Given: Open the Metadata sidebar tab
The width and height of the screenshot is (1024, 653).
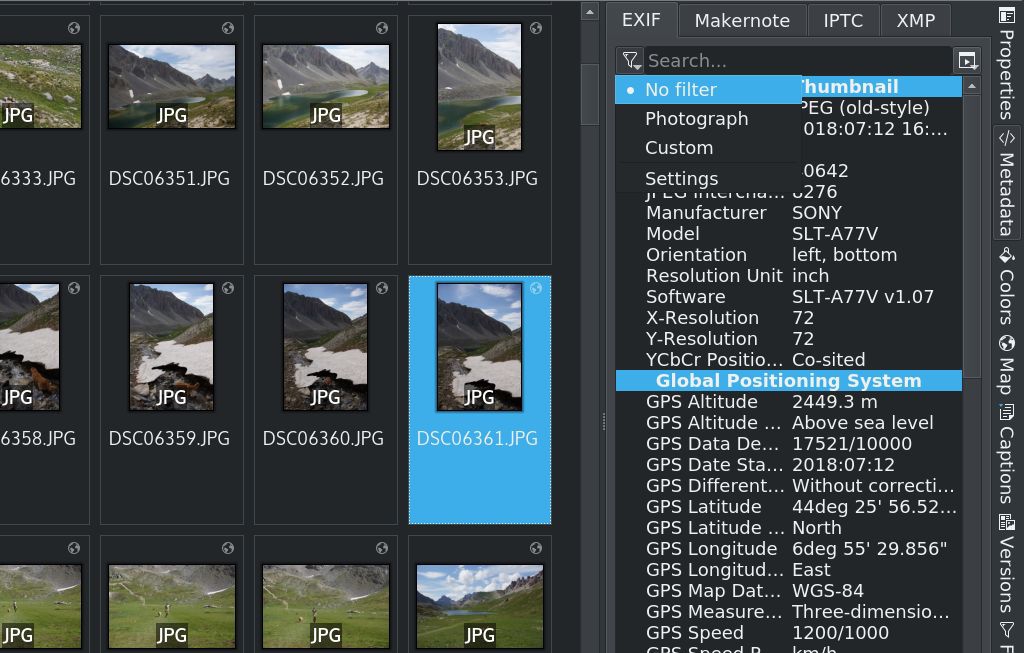Looking at the screenshot, I should coord(1006,183).
